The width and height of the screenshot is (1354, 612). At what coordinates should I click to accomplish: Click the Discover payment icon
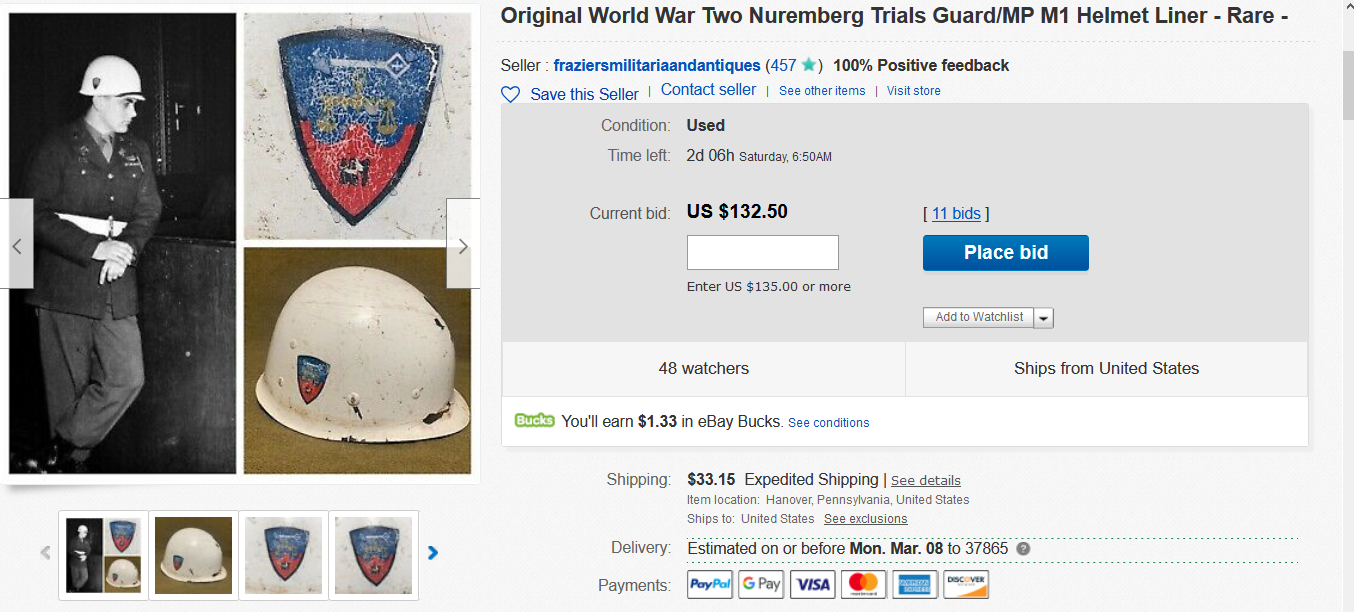click(x=965, y=584)
